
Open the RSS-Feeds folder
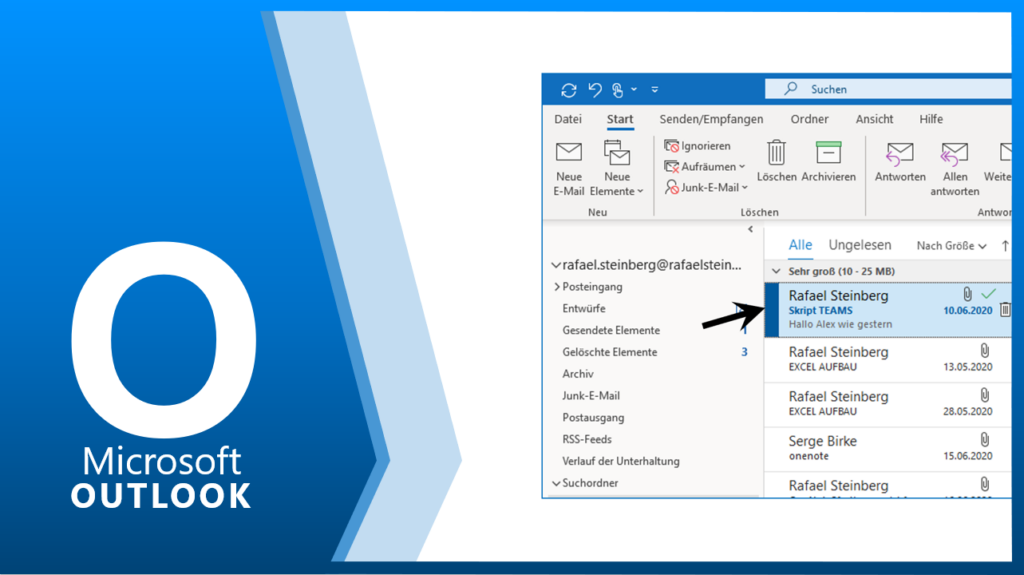(x=587, y=439)
